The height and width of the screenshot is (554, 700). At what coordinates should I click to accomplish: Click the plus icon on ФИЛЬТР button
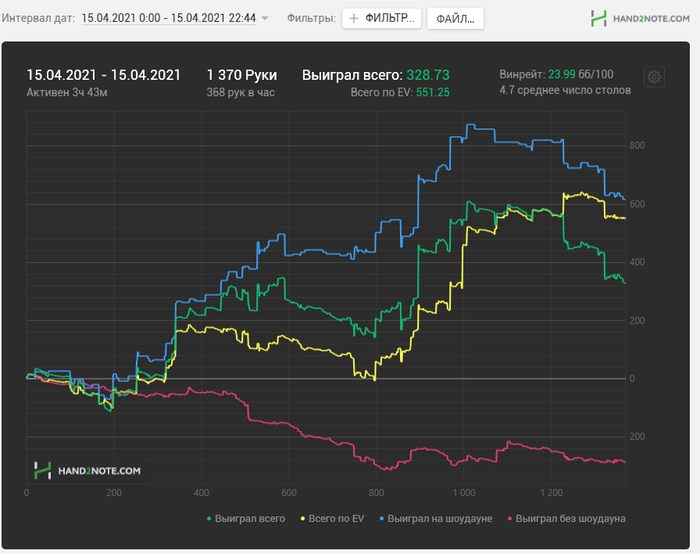point(354,18)
